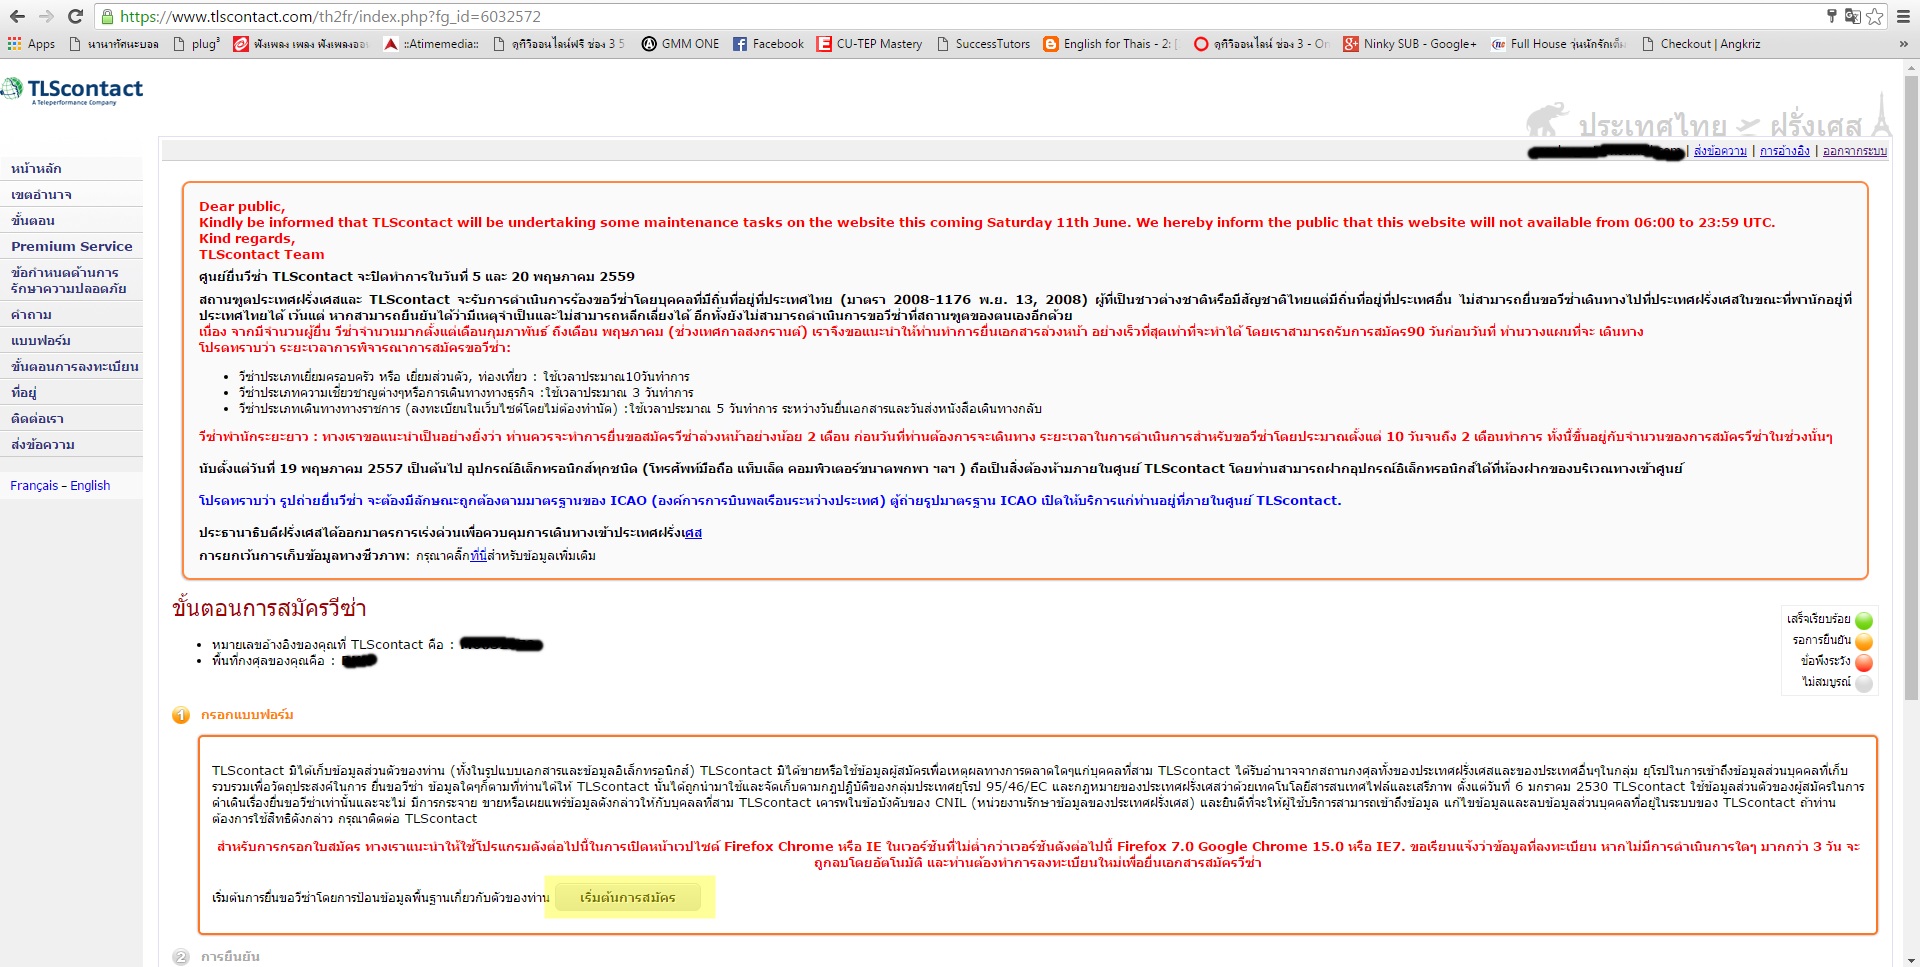The image size is (1920, 967).
Task: Open the Facebook bookmark
Action: click(x=768, y=44)
